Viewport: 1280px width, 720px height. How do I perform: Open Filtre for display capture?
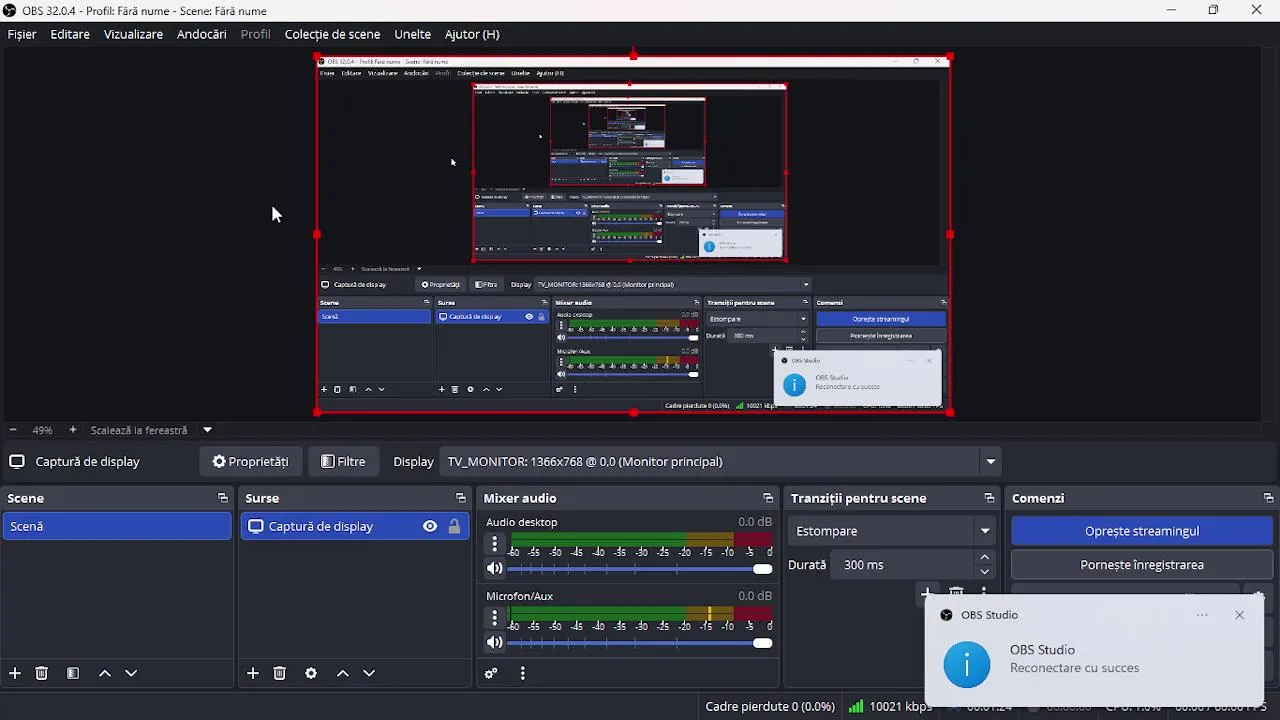pos(343,461)
